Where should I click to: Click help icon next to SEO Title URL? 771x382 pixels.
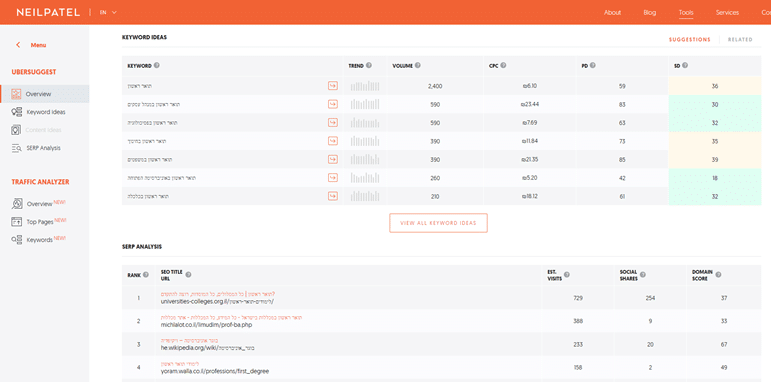click(x=188, y=275)
